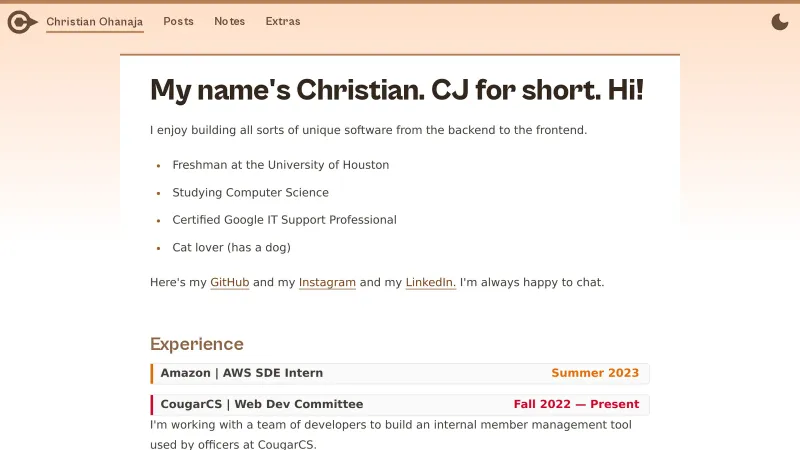Click the Studying Computer Science list item
The height and width of the screenshot is (450, 800).
click(x=250, y=192)
